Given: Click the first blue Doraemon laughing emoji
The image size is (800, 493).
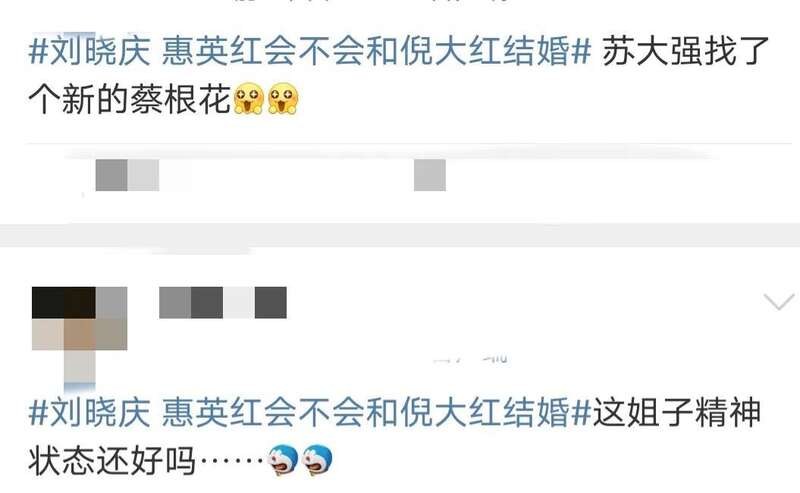Looking at the screenshot, I should click(283, 460).
